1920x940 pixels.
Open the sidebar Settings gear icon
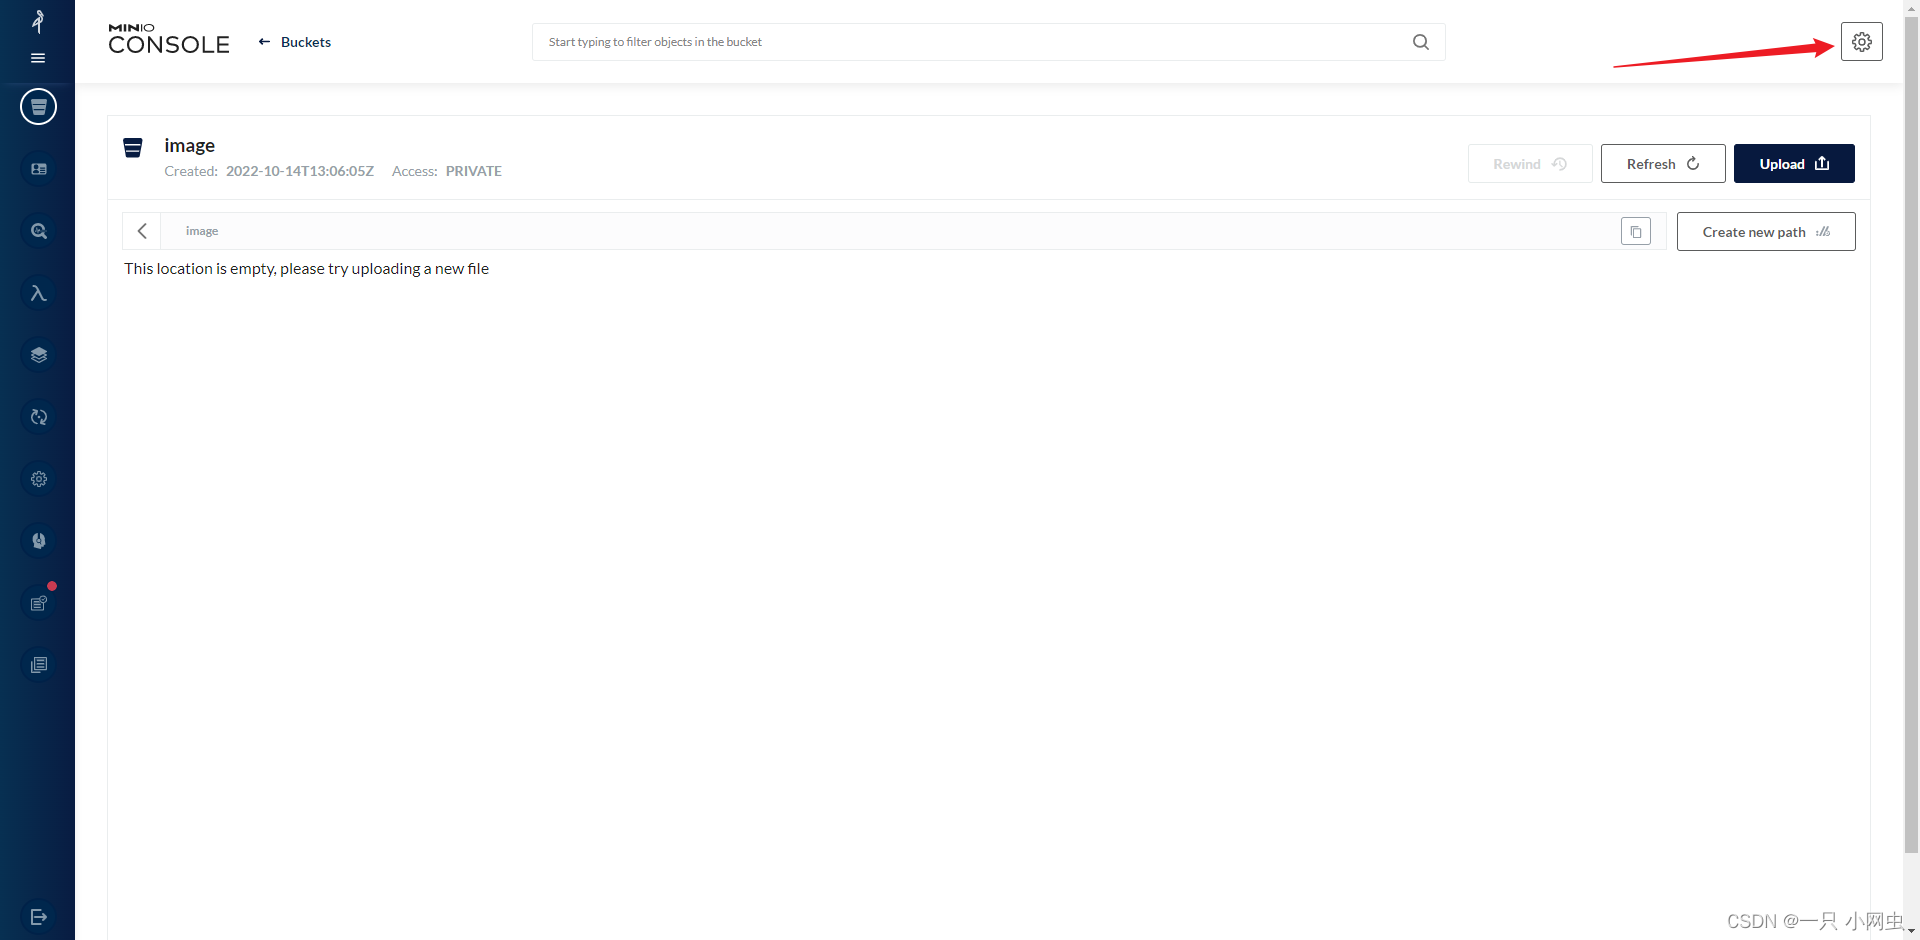(x=38, y=479)
